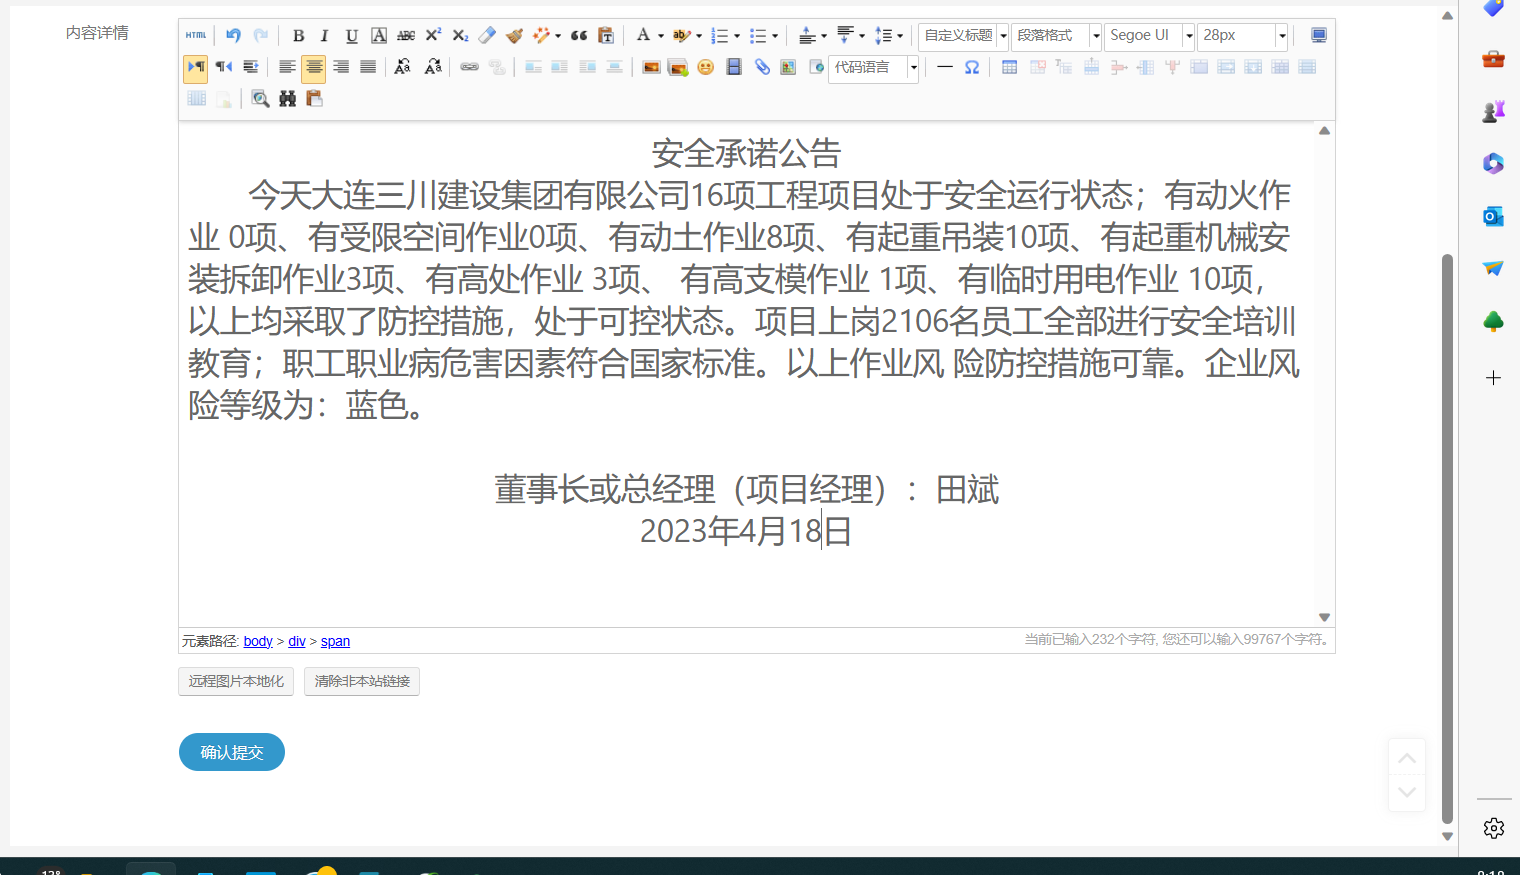The width and height of the screenshot is (1520, 875).
Task: Open search and replace binoculars
Action: [288, 98]
